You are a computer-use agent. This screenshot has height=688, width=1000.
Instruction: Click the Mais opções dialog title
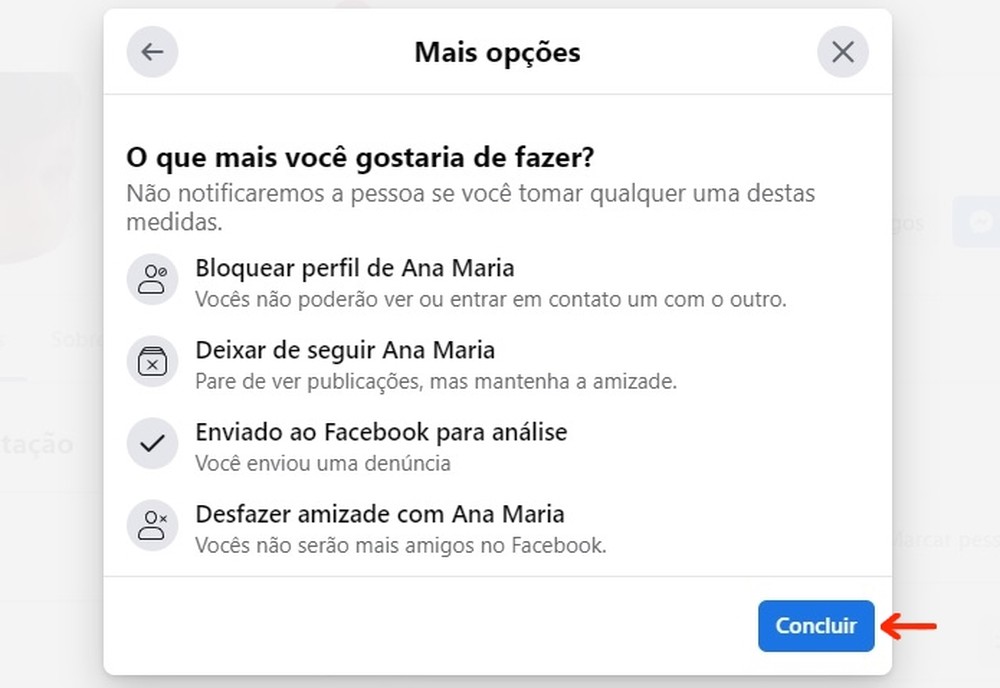click(x=497, y=52)
